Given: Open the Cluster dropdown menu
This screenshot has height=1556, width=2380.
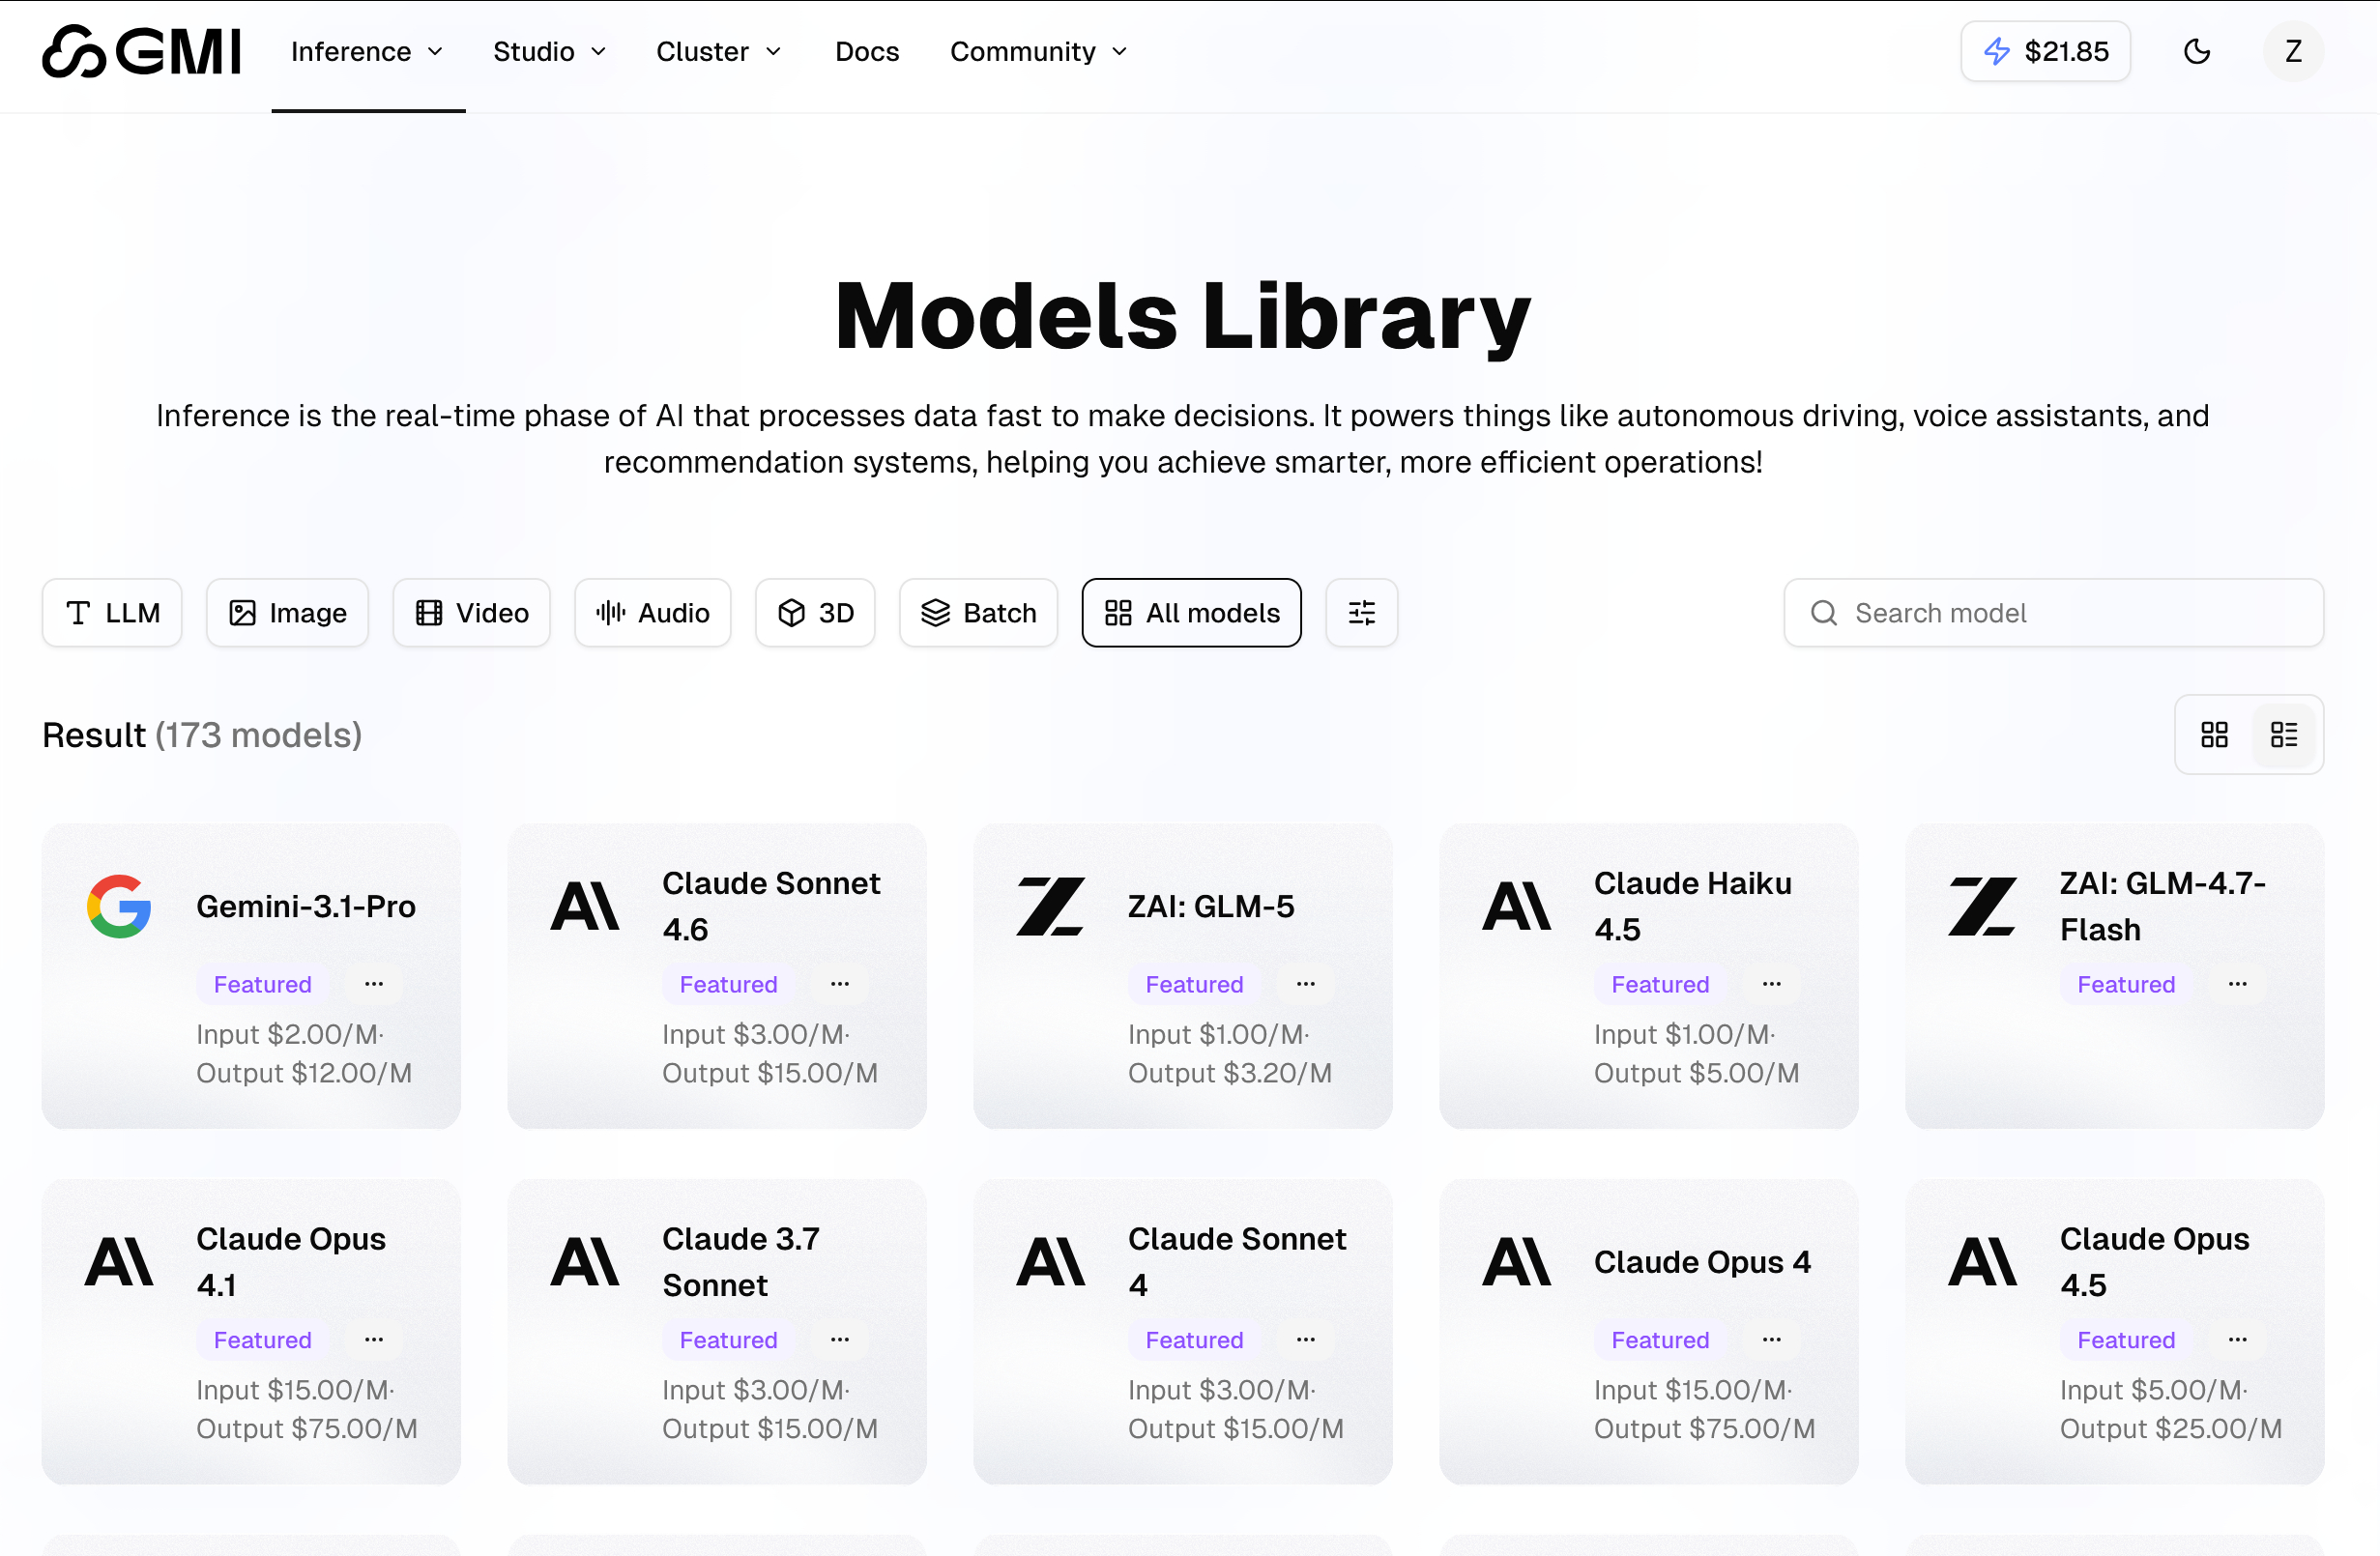Looking at the screenshot, I should [718, 51].
